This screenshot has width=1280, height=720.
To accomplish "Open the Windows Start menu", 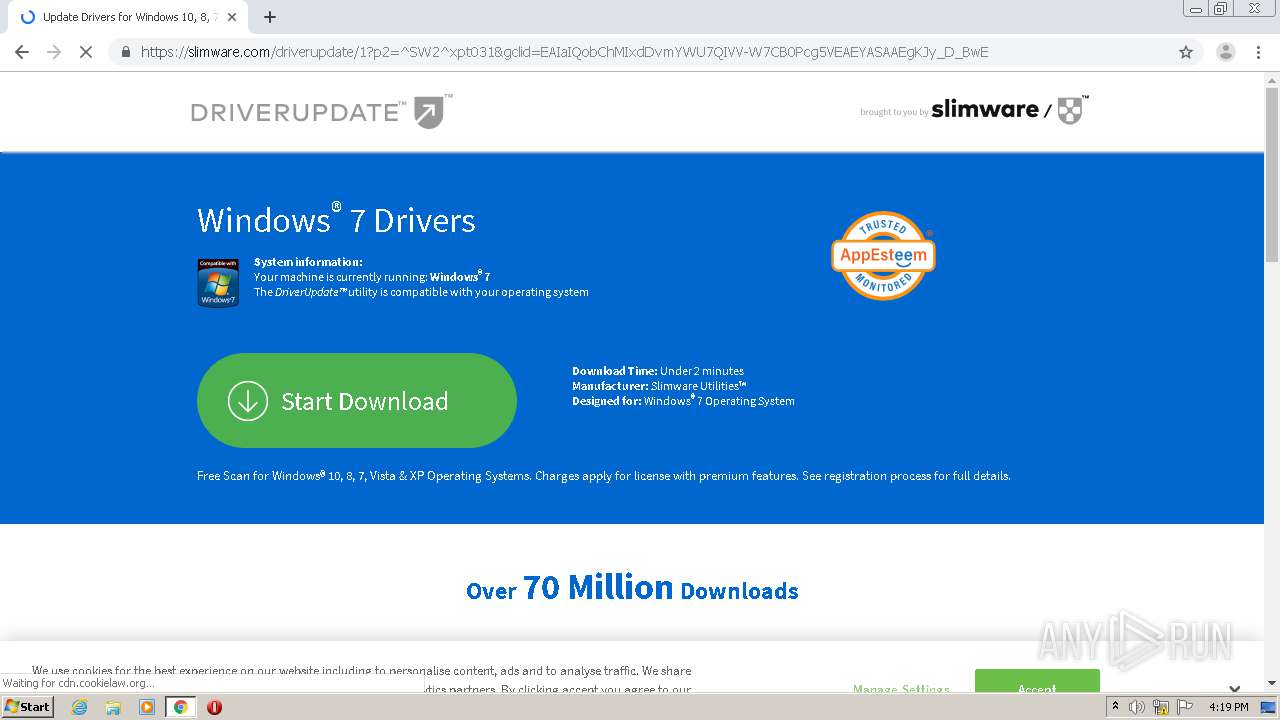I will pos(28,706).
